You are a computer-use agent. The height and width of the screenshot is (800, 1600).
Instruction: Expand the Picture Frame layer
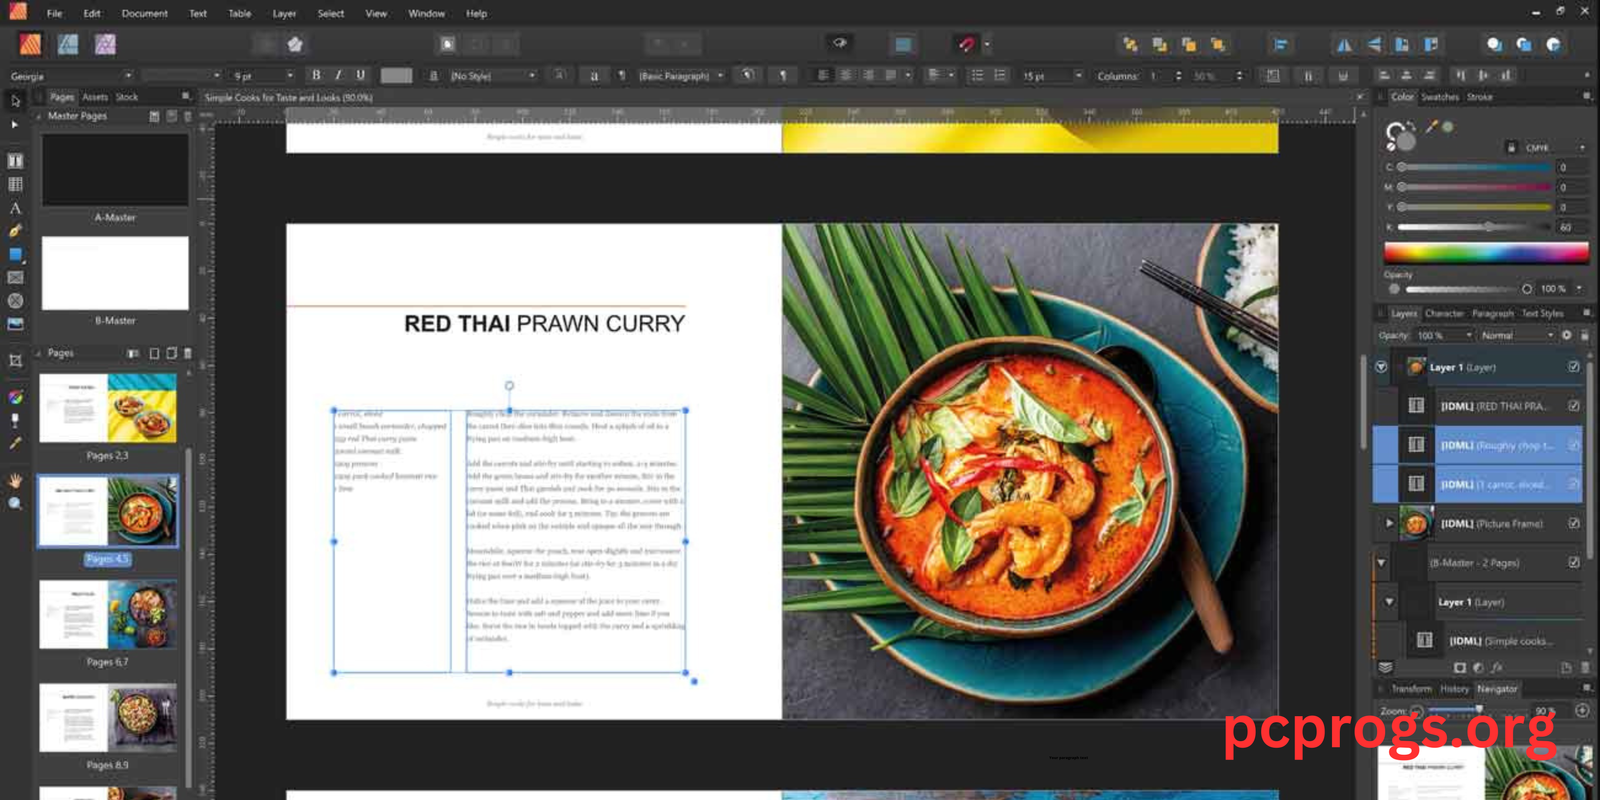coord(1389,523)
